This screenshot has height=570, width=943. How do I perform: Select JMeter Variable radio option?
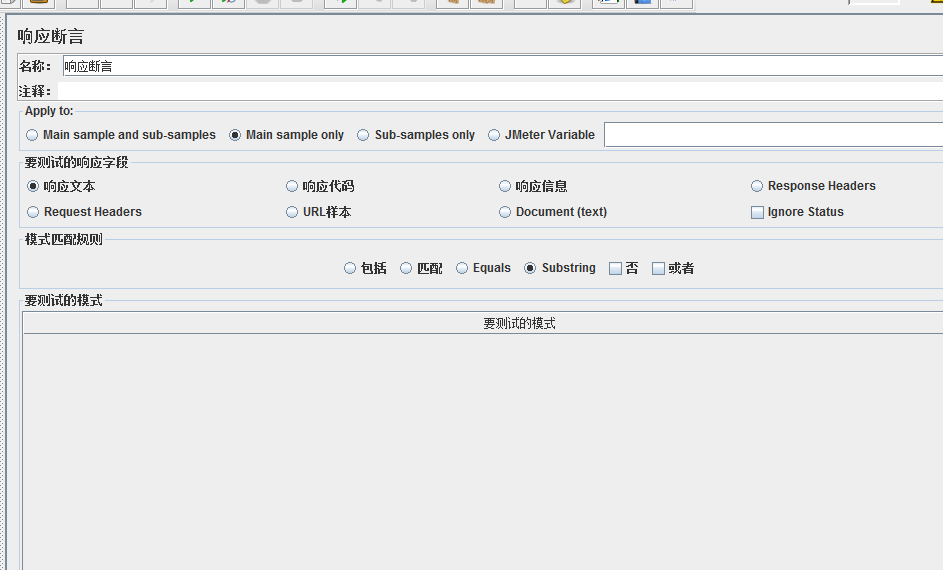coord(494,135)
